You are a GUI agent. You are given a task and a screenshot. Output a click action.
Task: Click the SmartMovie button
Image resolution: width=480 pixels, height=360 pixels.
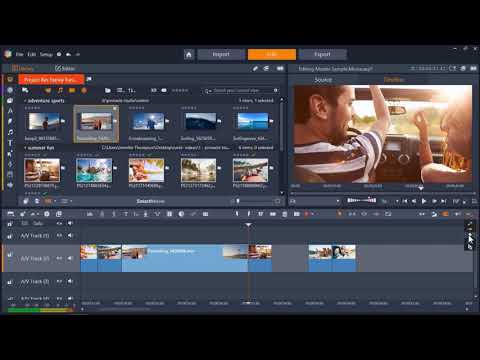(150, 201)
